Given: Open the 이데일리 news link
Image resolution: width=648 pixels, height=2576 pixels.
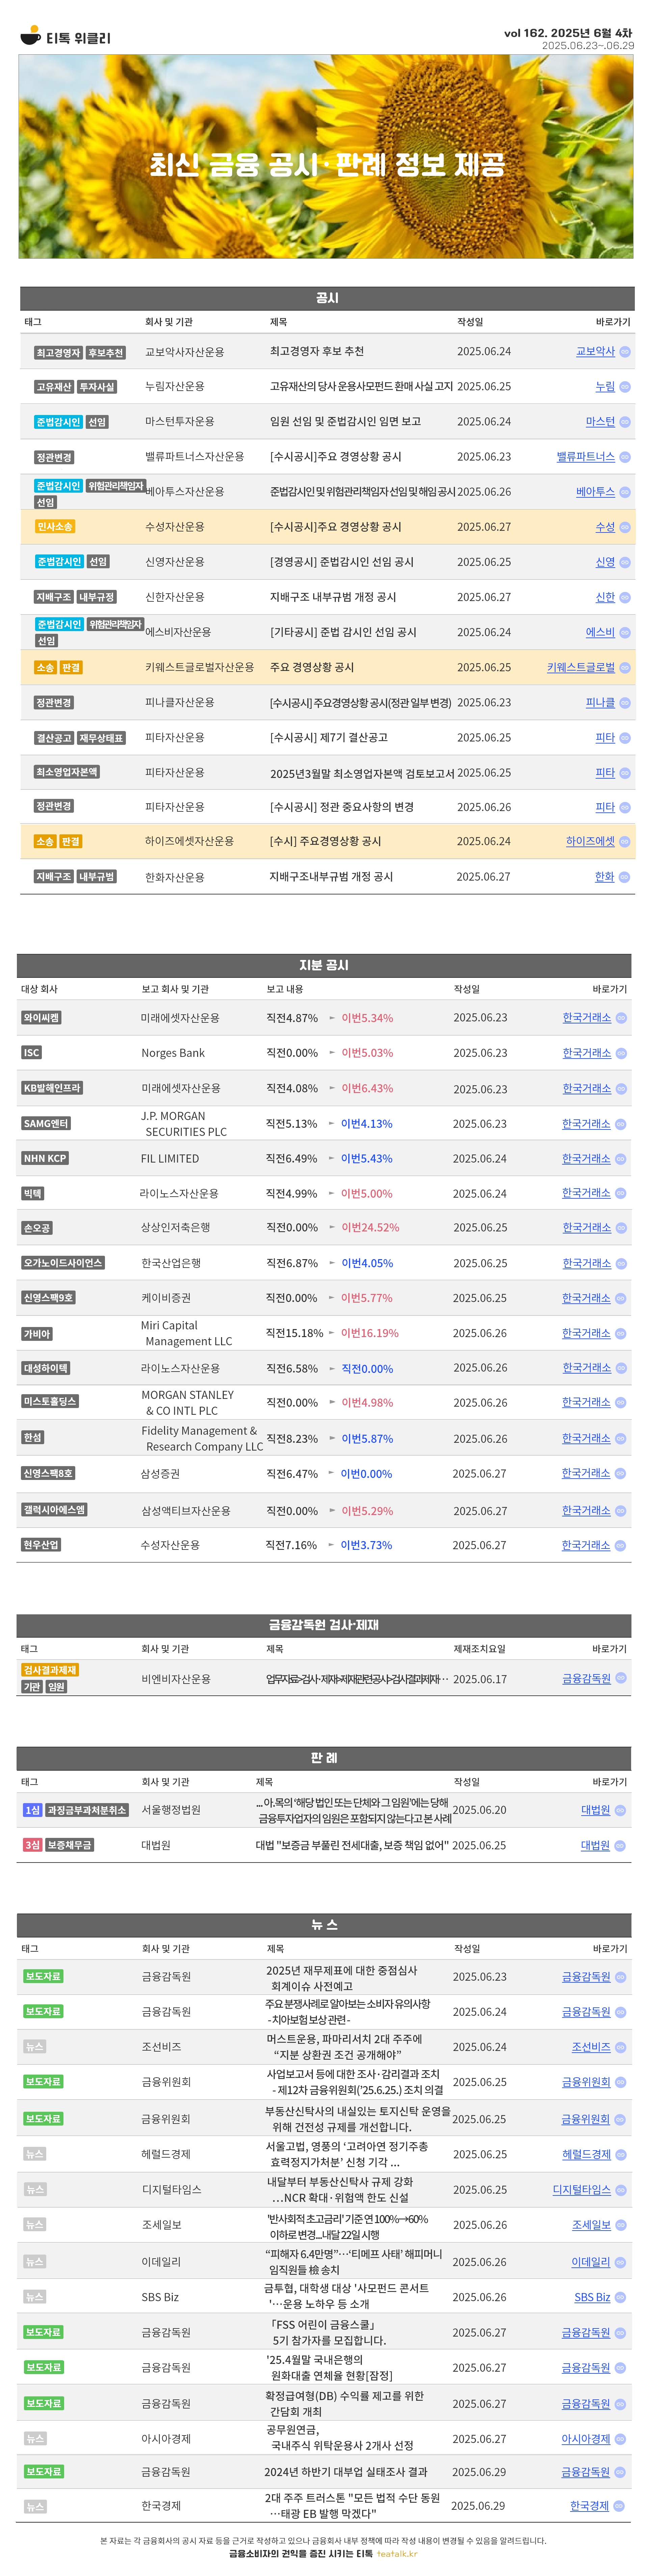Looking at the screenshot, I should pos(591,2262).
